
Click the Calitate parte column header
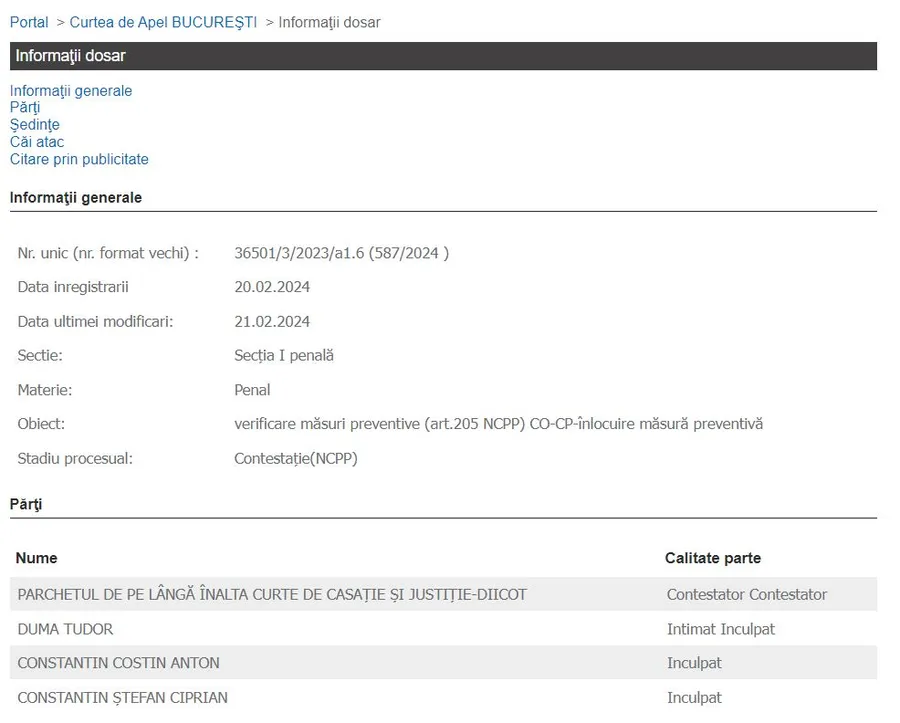point(713,558)
